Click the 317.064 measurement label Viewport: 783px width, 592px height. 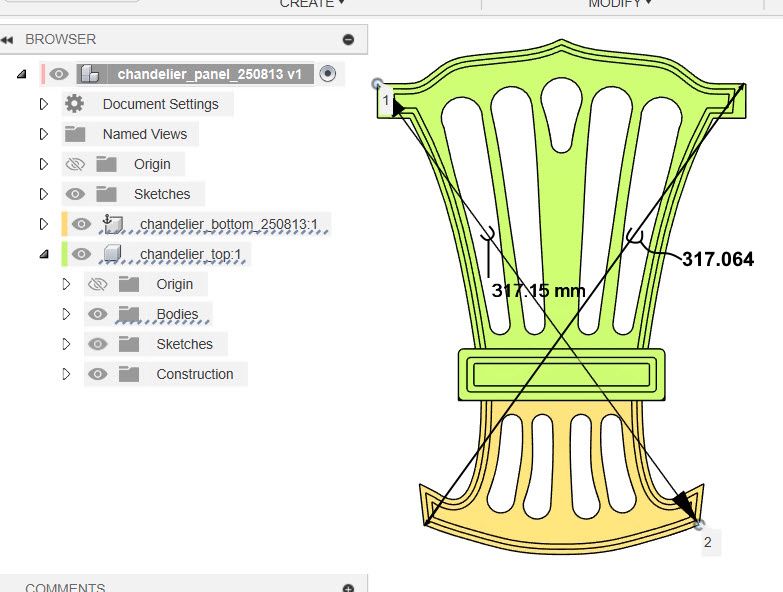pyautogui.click(x=718, y=259)
